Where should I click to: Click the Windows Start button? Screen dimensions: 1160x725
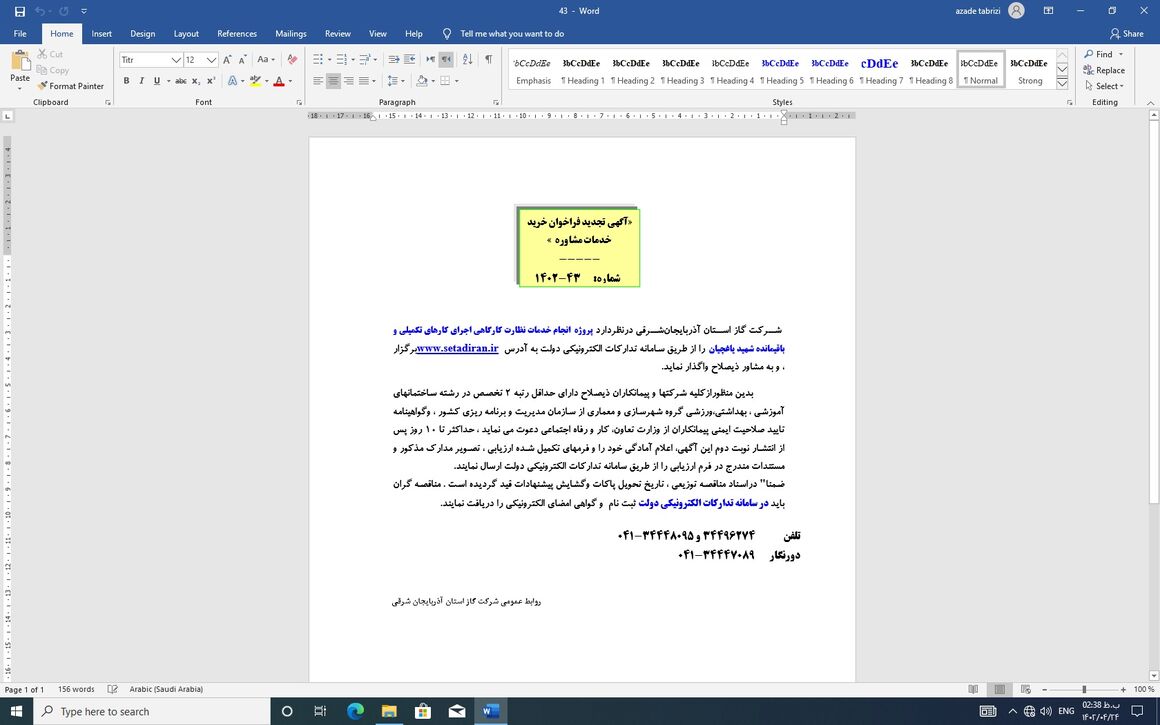tap(16, 711)
